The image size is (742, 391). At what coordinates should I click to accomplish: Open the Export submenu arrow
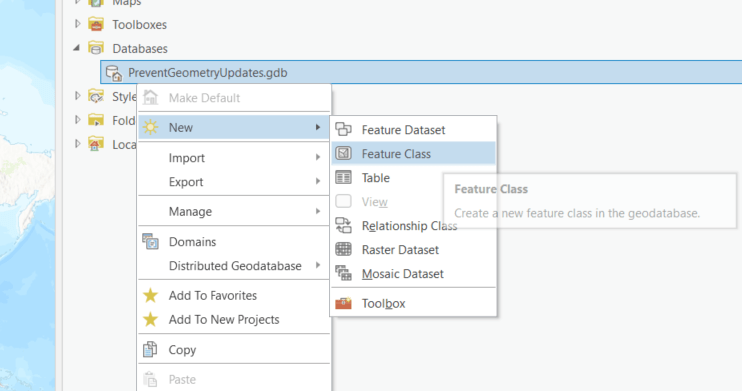[318, 181]
